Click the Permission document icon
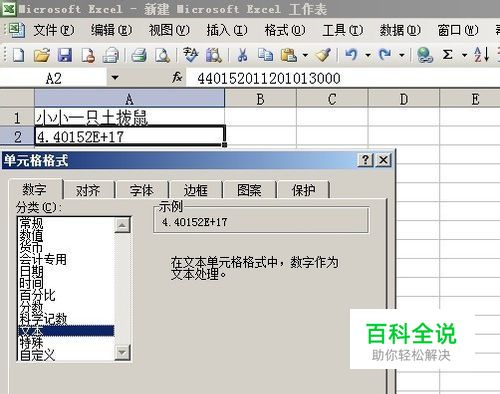This screenshot has height=394, width=500. pos(88,55)
